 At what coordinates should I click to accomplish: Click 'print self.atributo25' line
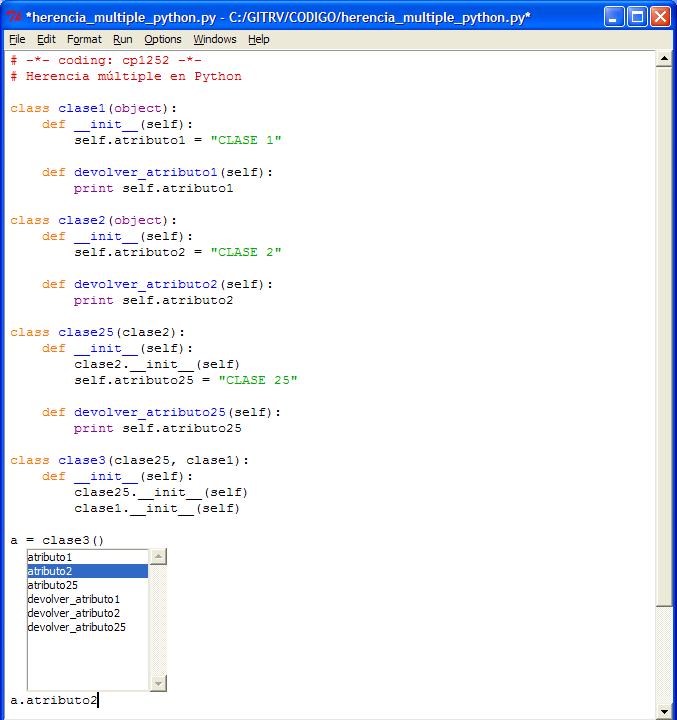(x=158, y=428)
